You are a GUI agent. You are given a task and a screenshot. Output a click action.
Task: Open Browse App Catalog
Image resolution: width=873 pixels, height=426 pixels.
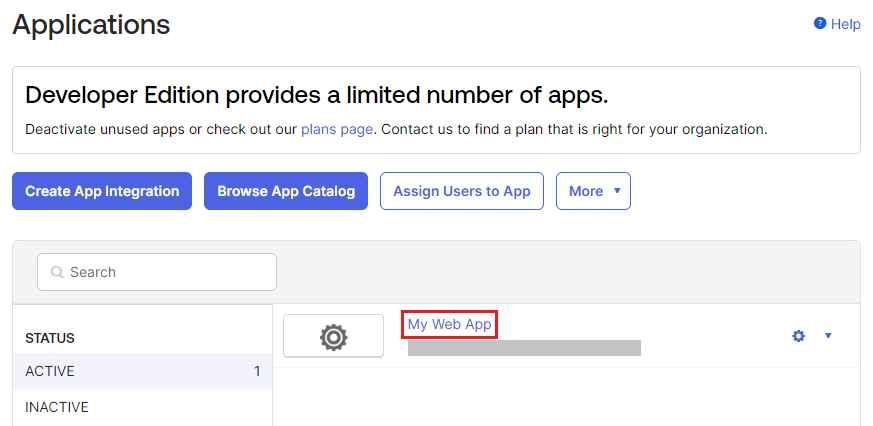pyautogui.click(x=286, y=191)
